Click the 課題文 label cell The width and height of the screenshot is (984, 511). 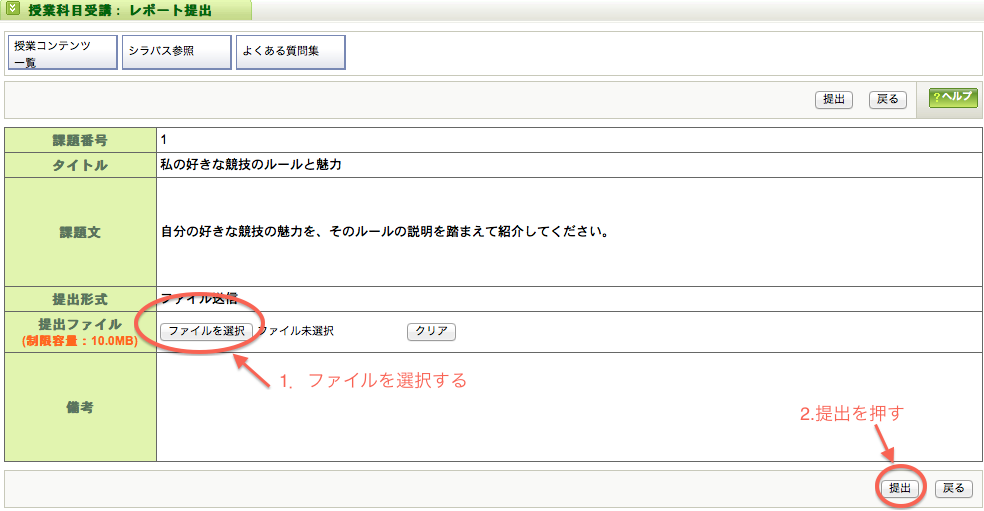tap(80, 232)
